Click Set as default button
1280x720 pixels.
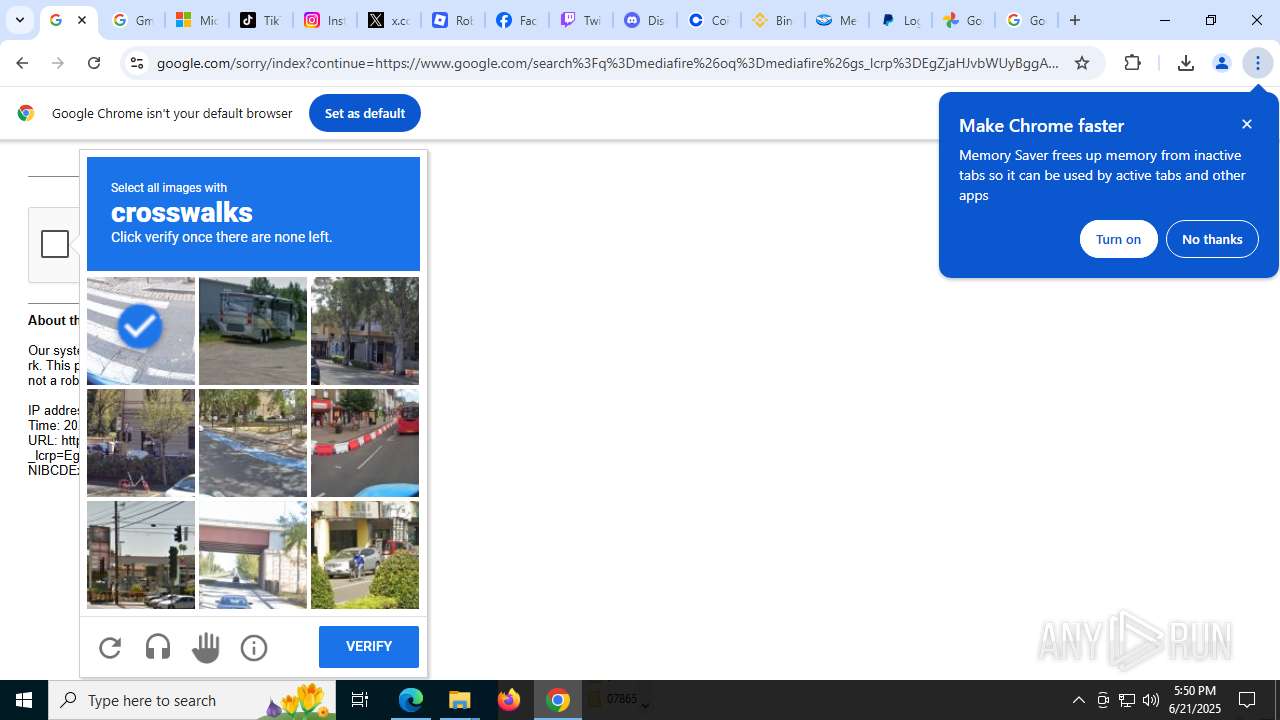[x=364, y=113]
